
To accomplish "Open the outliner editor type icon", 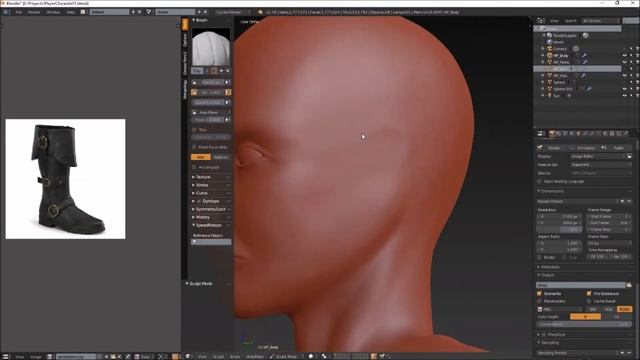I will pos(541,20).
